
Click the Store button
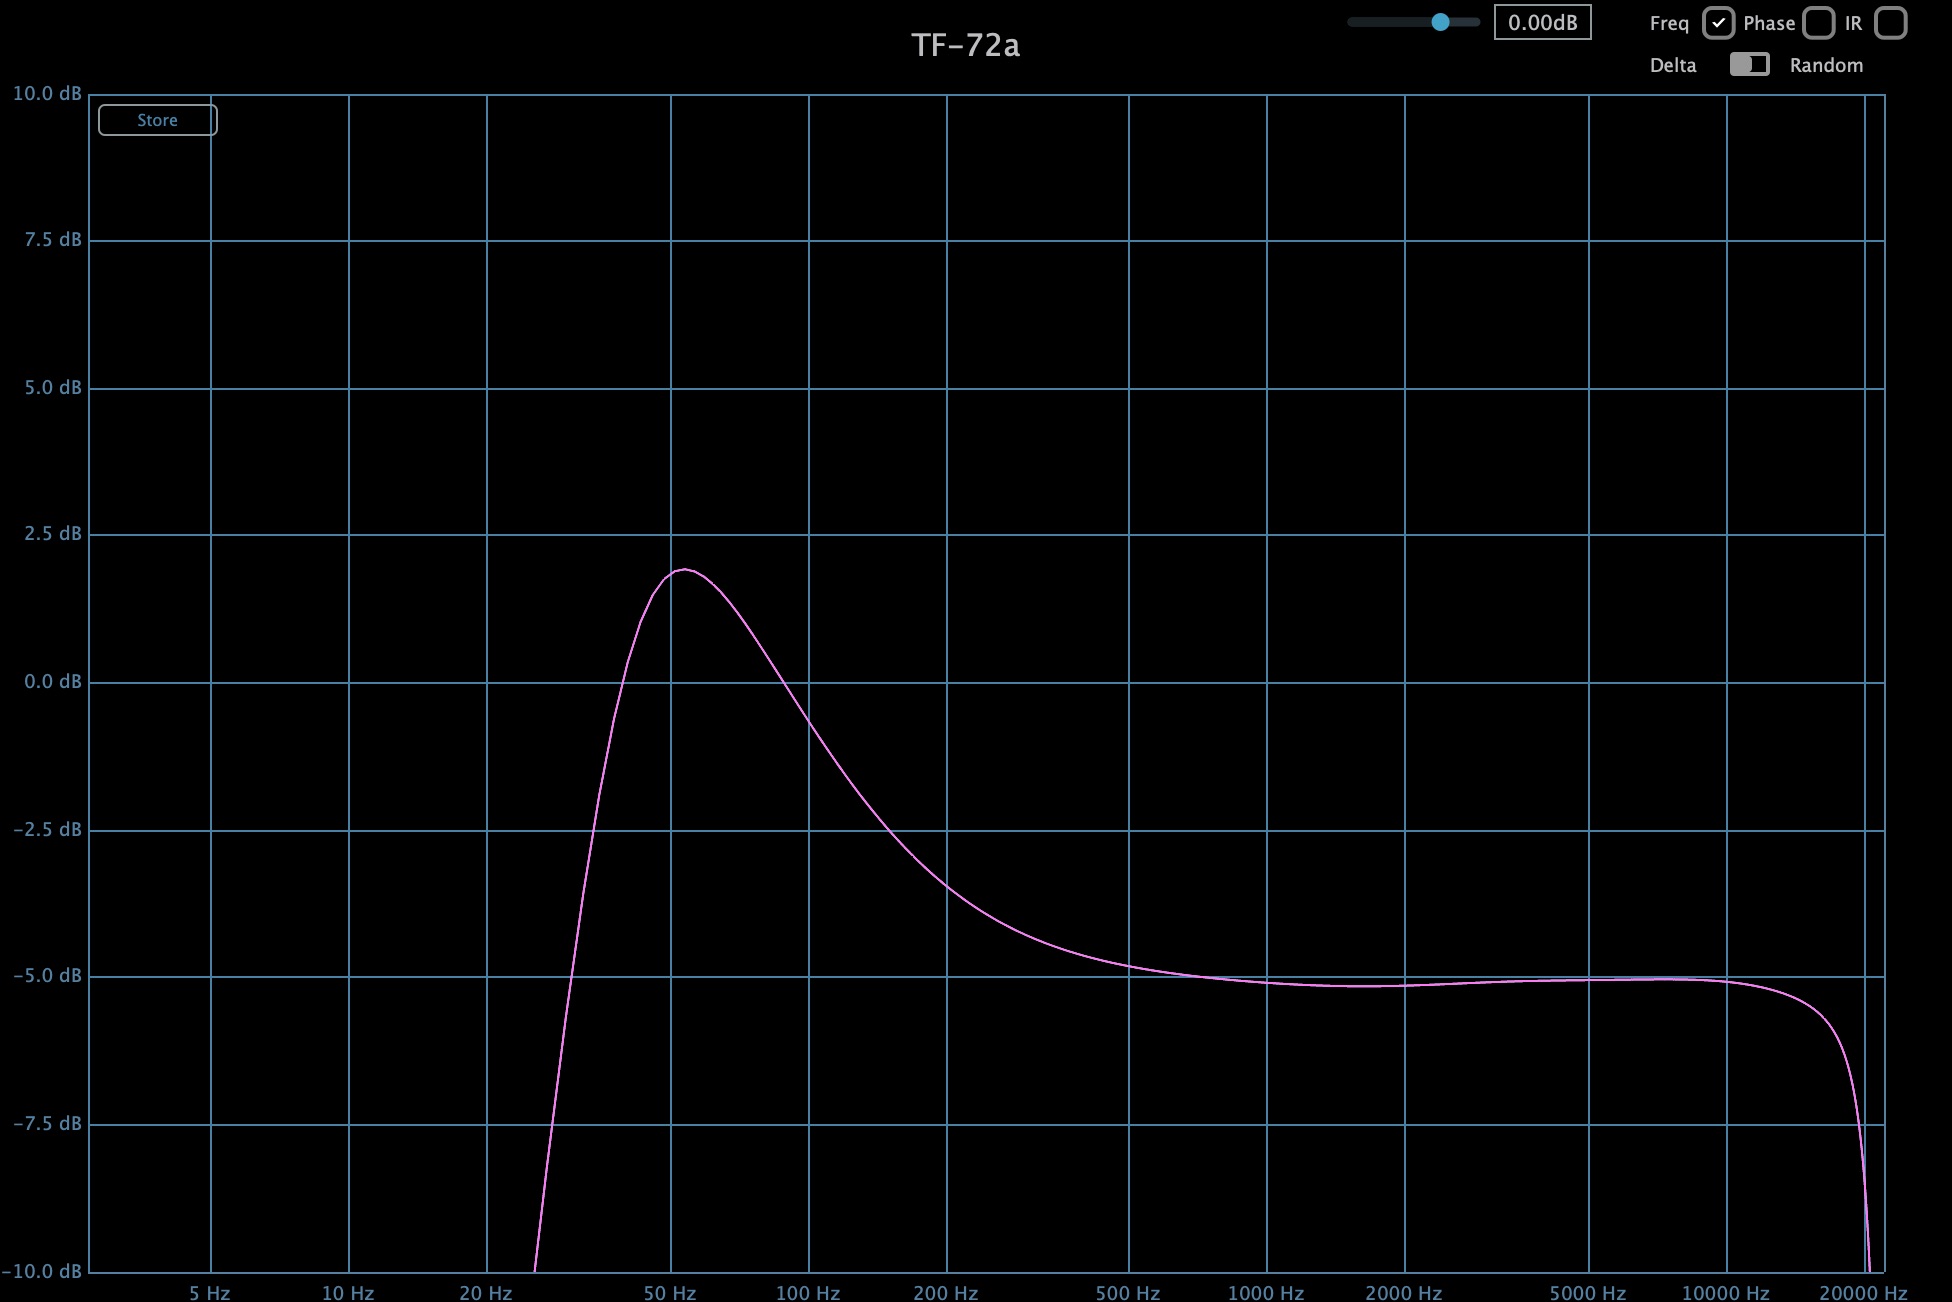(157, 120)
